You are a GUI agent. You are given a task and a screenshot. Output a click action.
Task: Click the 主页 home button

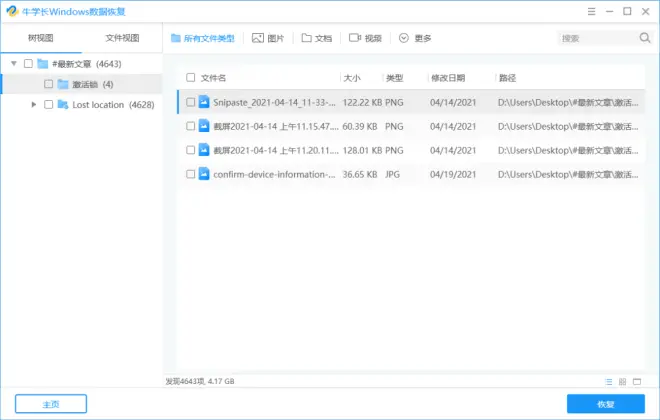pyautogui.click(x=51, y=404)
